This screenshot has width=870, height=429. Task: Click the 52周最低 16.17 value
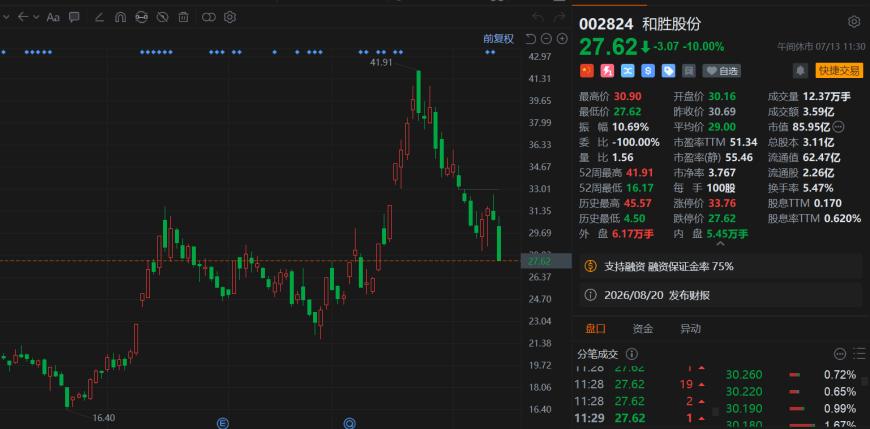point(640,188)
